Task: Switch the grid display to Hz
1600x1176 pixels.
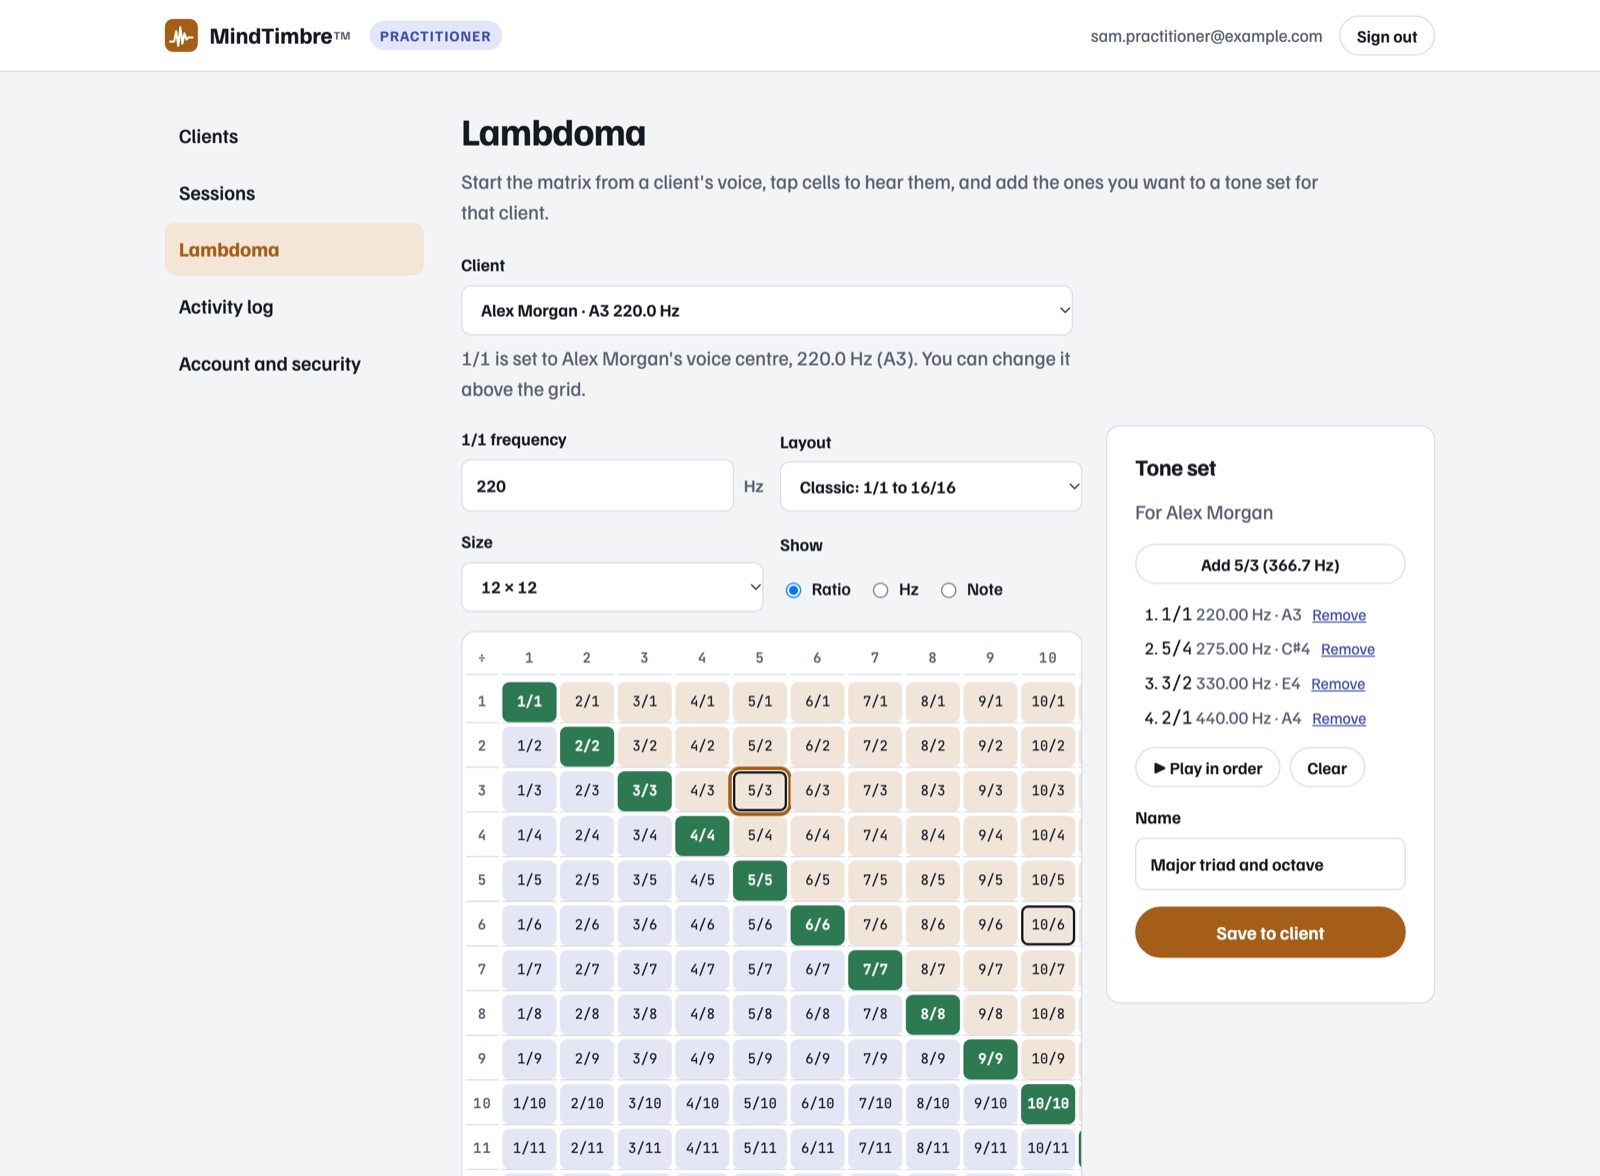Action: 880,590
